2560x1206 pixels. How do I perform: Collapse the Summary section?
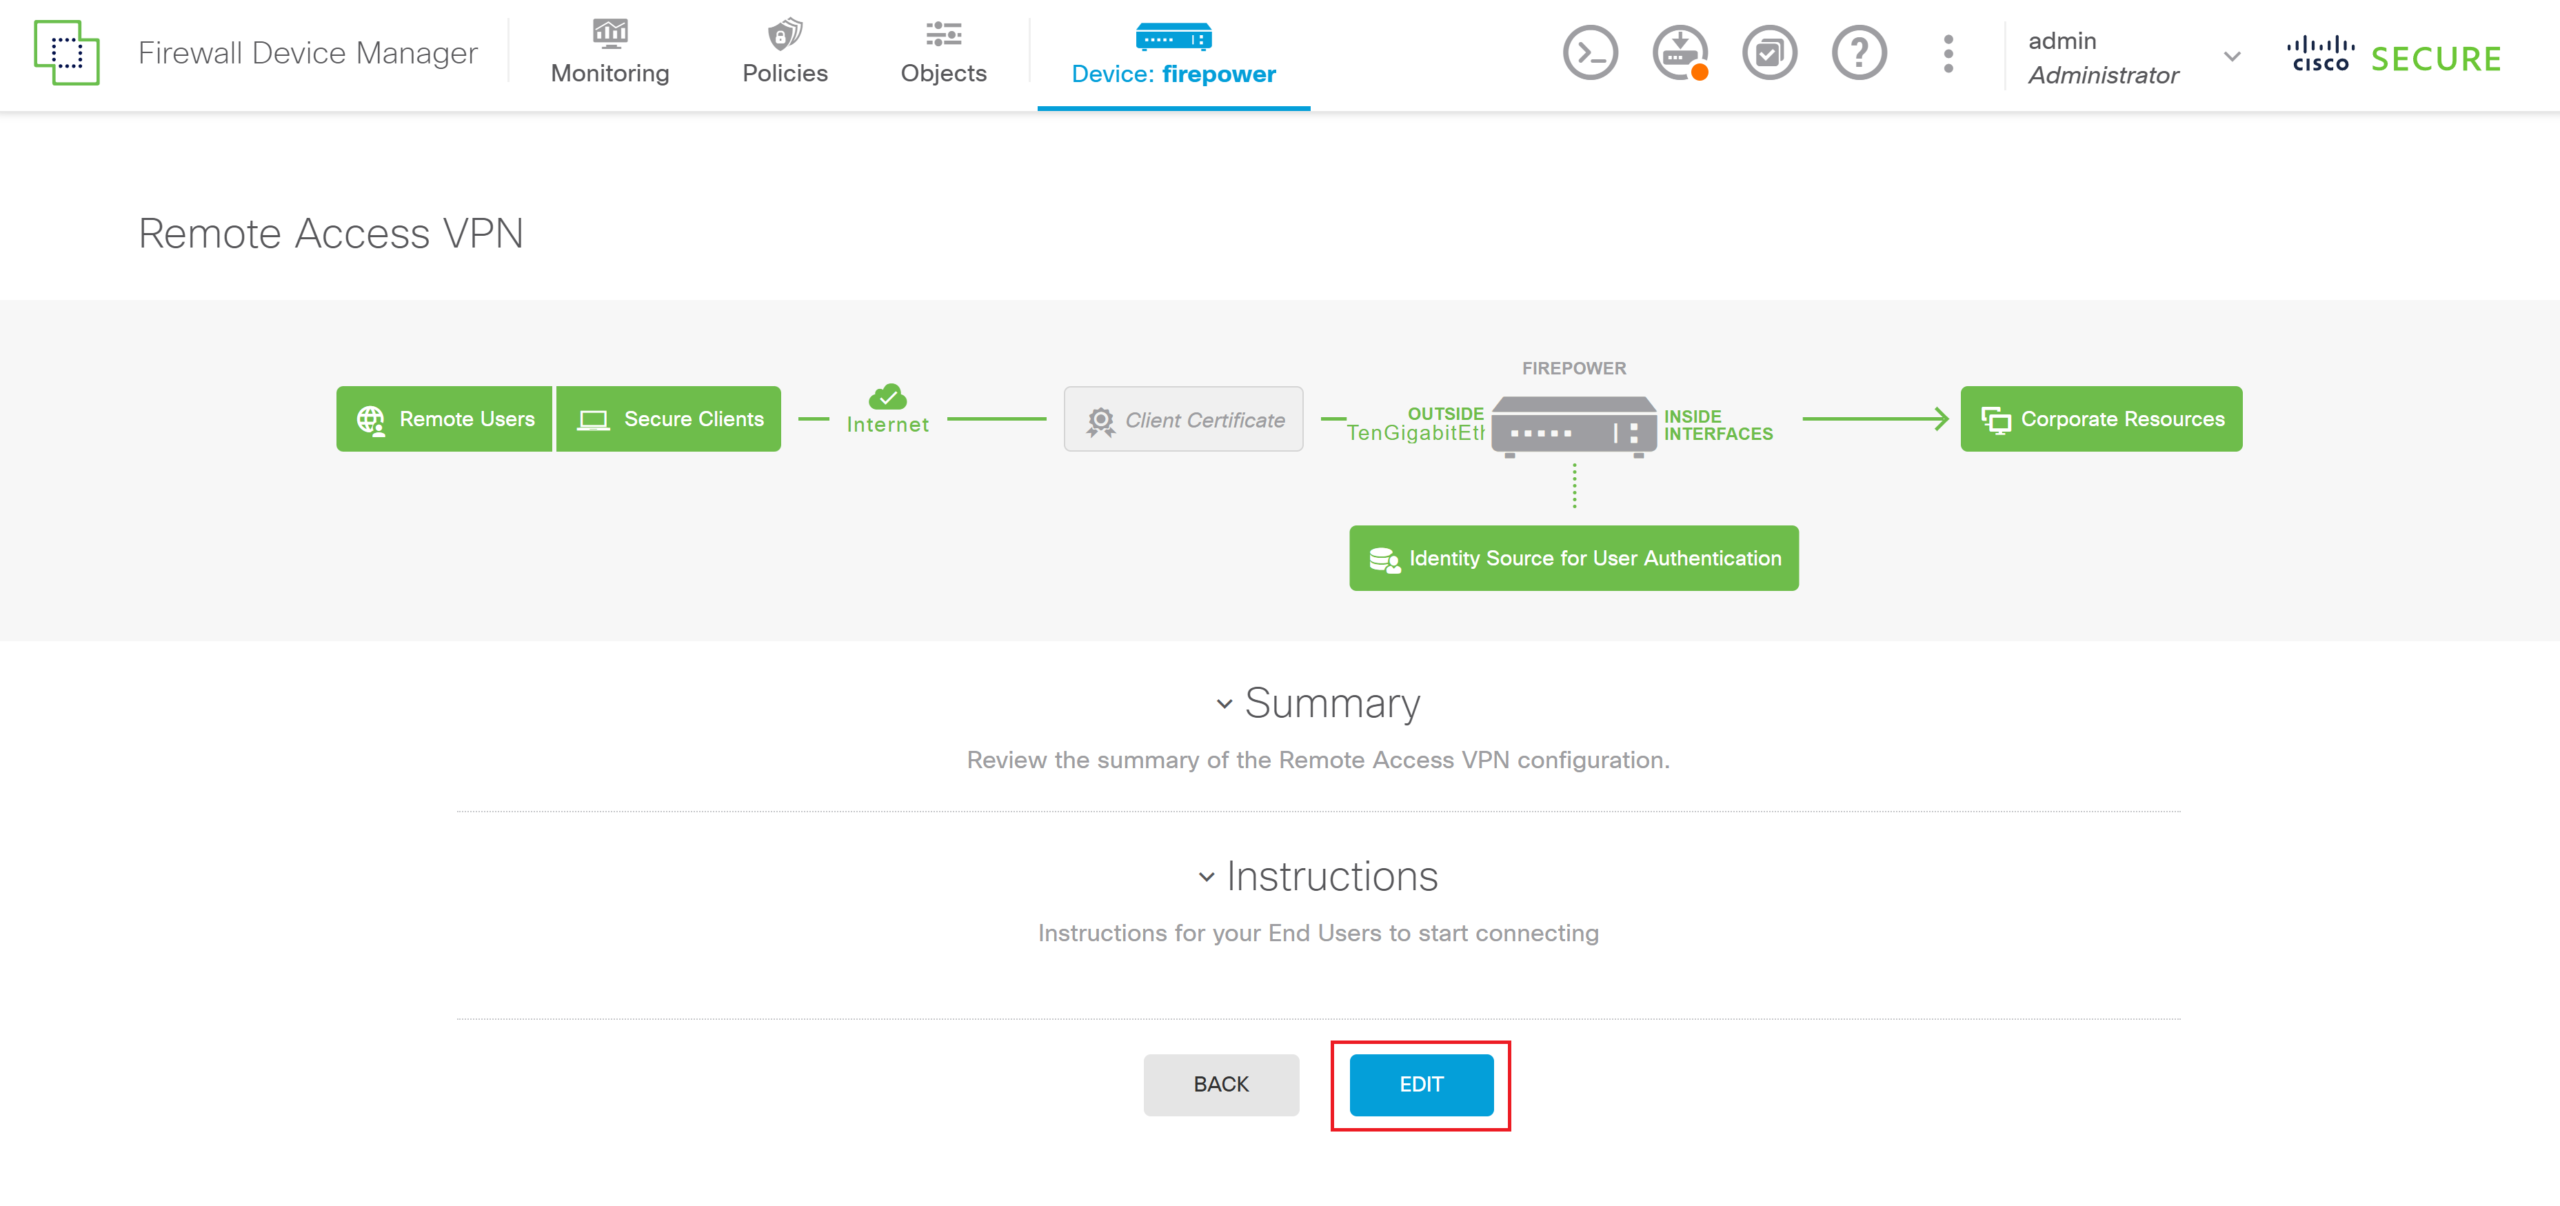point(1224,705)
